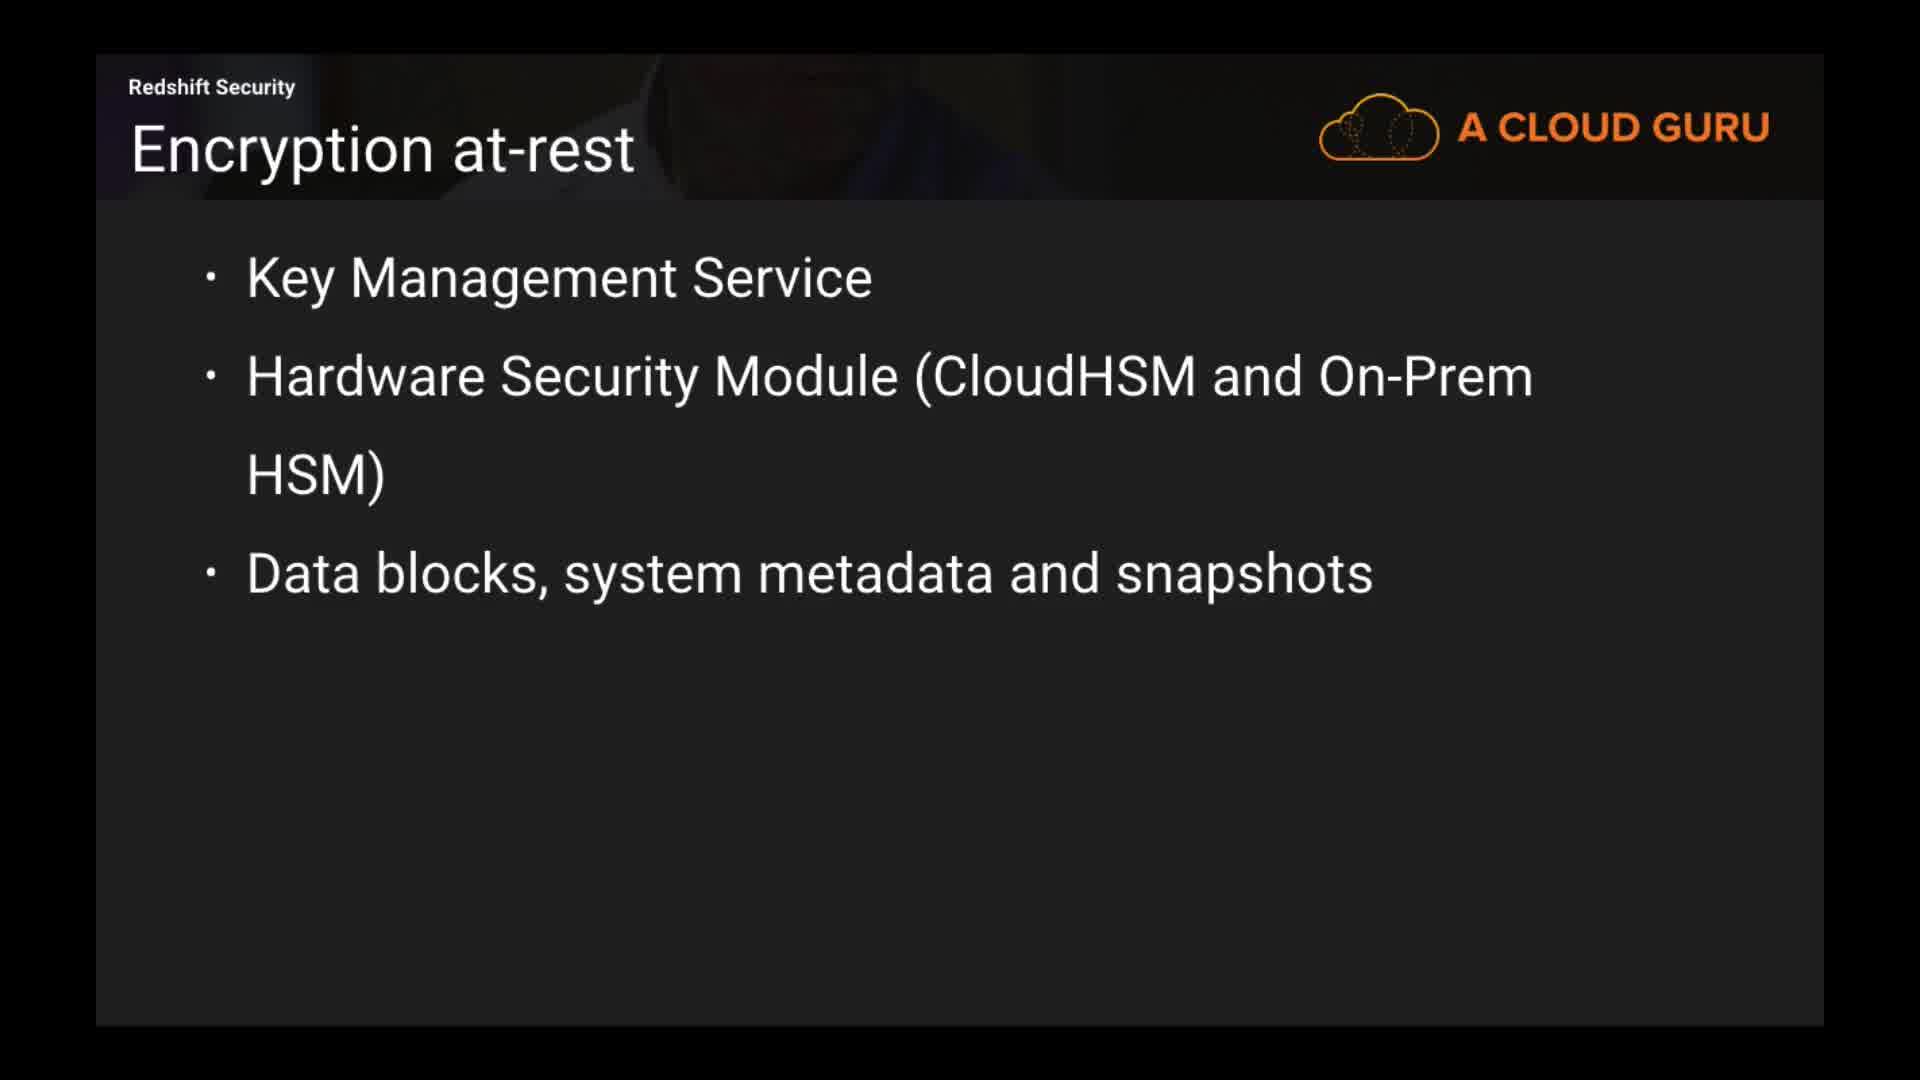
Task: Click the bullet dot before Key Management Service
Action: click(210, 277)
